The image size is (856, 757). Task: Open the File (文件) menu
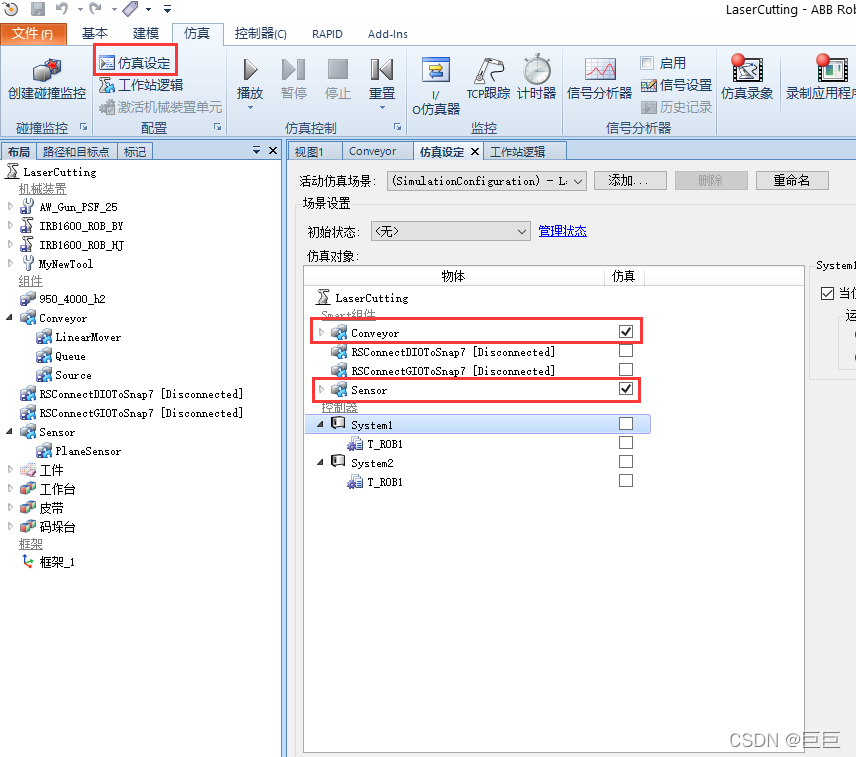[33, 34]
